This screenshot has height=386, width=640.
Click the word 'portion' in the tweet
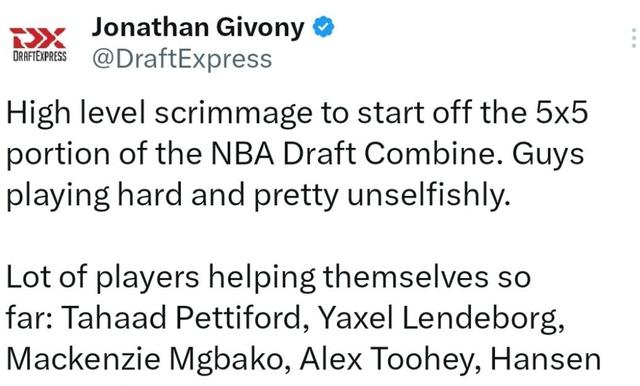coord(58,155)
